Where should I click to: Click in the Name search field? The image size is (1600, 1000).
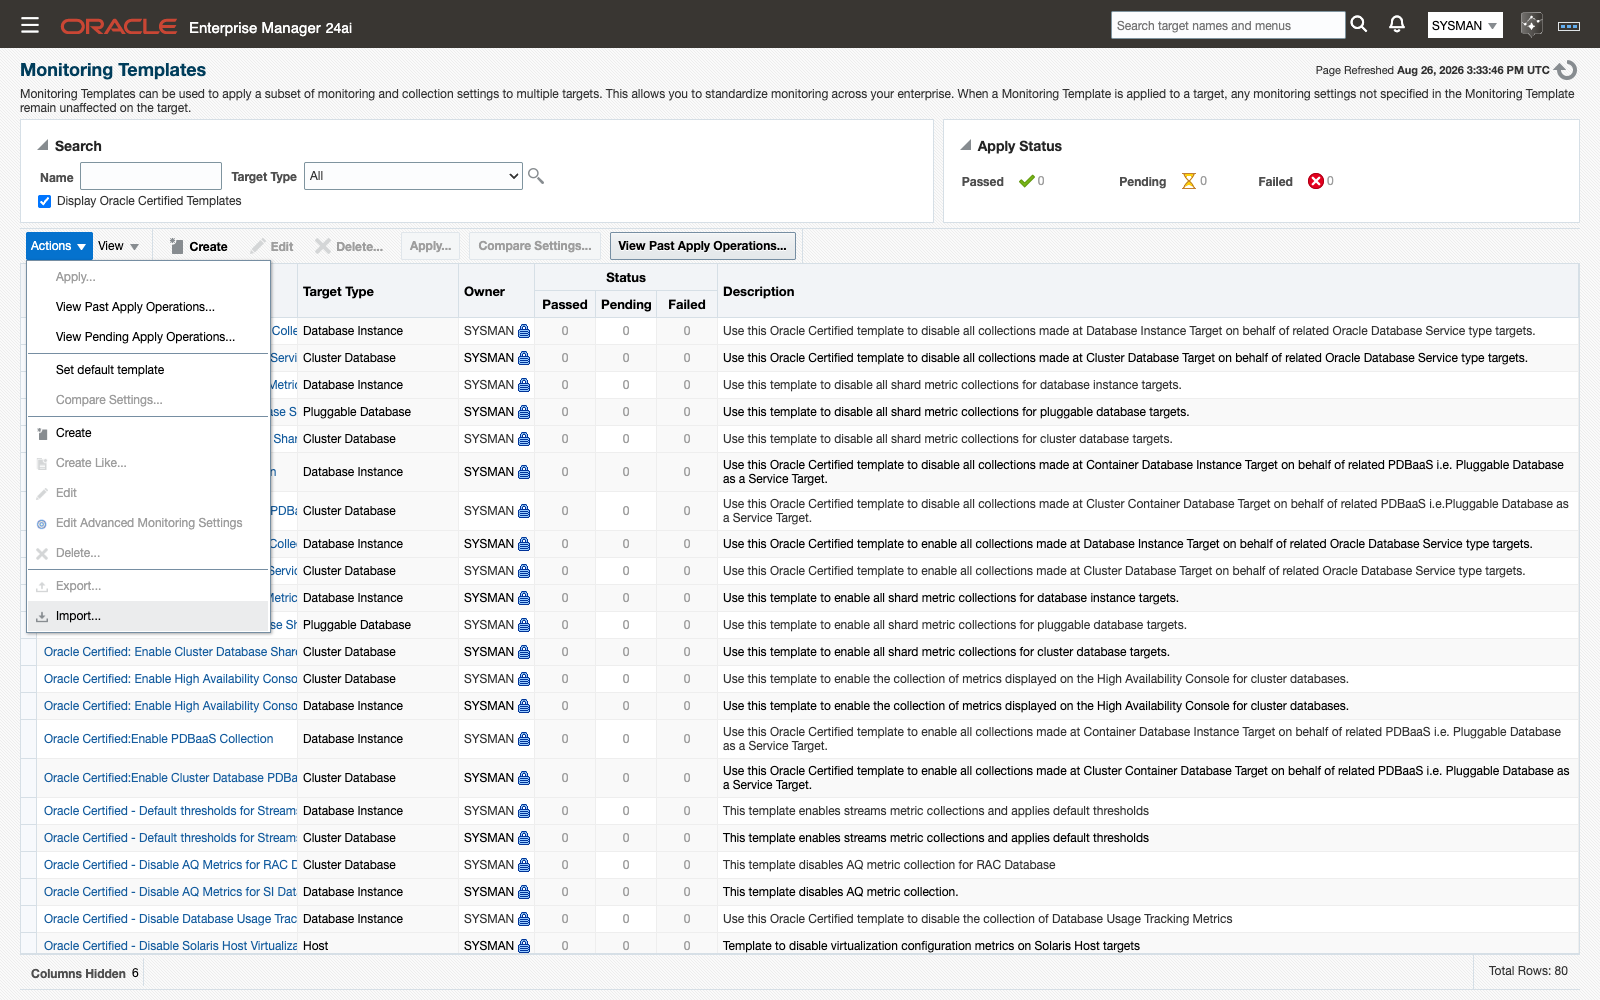coord(151,176)
